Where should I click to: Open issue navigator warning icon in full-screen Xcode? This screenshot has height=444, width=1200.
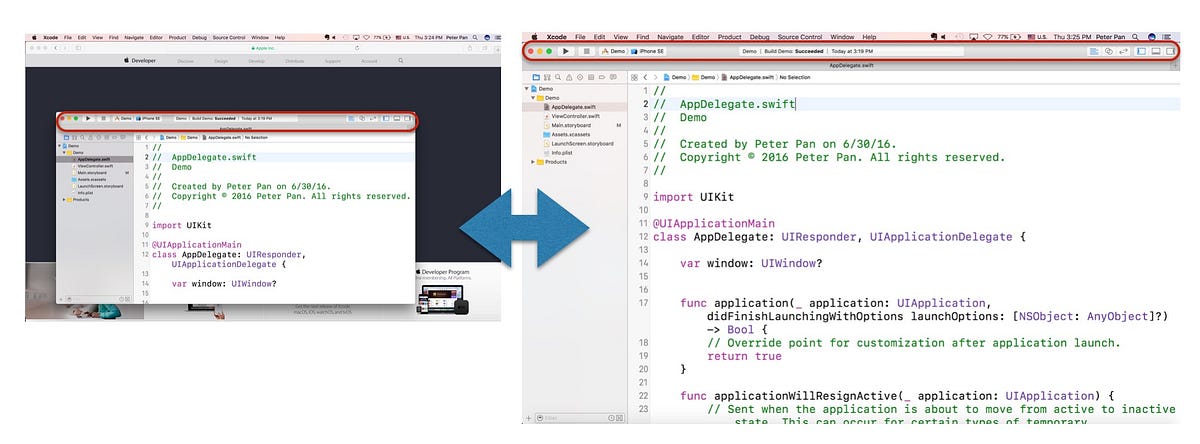point(569,77)
